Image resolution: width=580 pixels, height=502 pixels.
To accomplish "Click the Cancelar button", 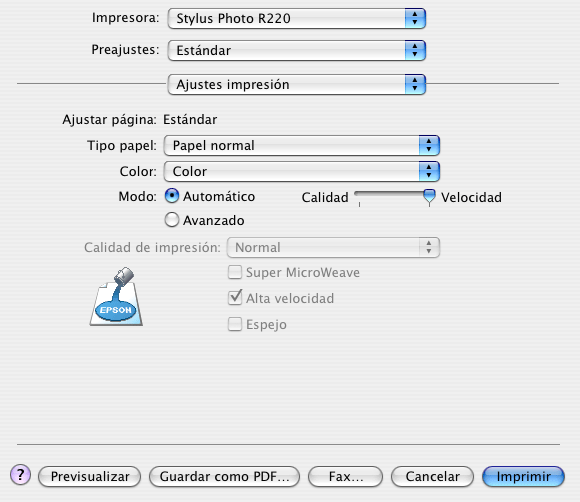I will coord(432,476).
